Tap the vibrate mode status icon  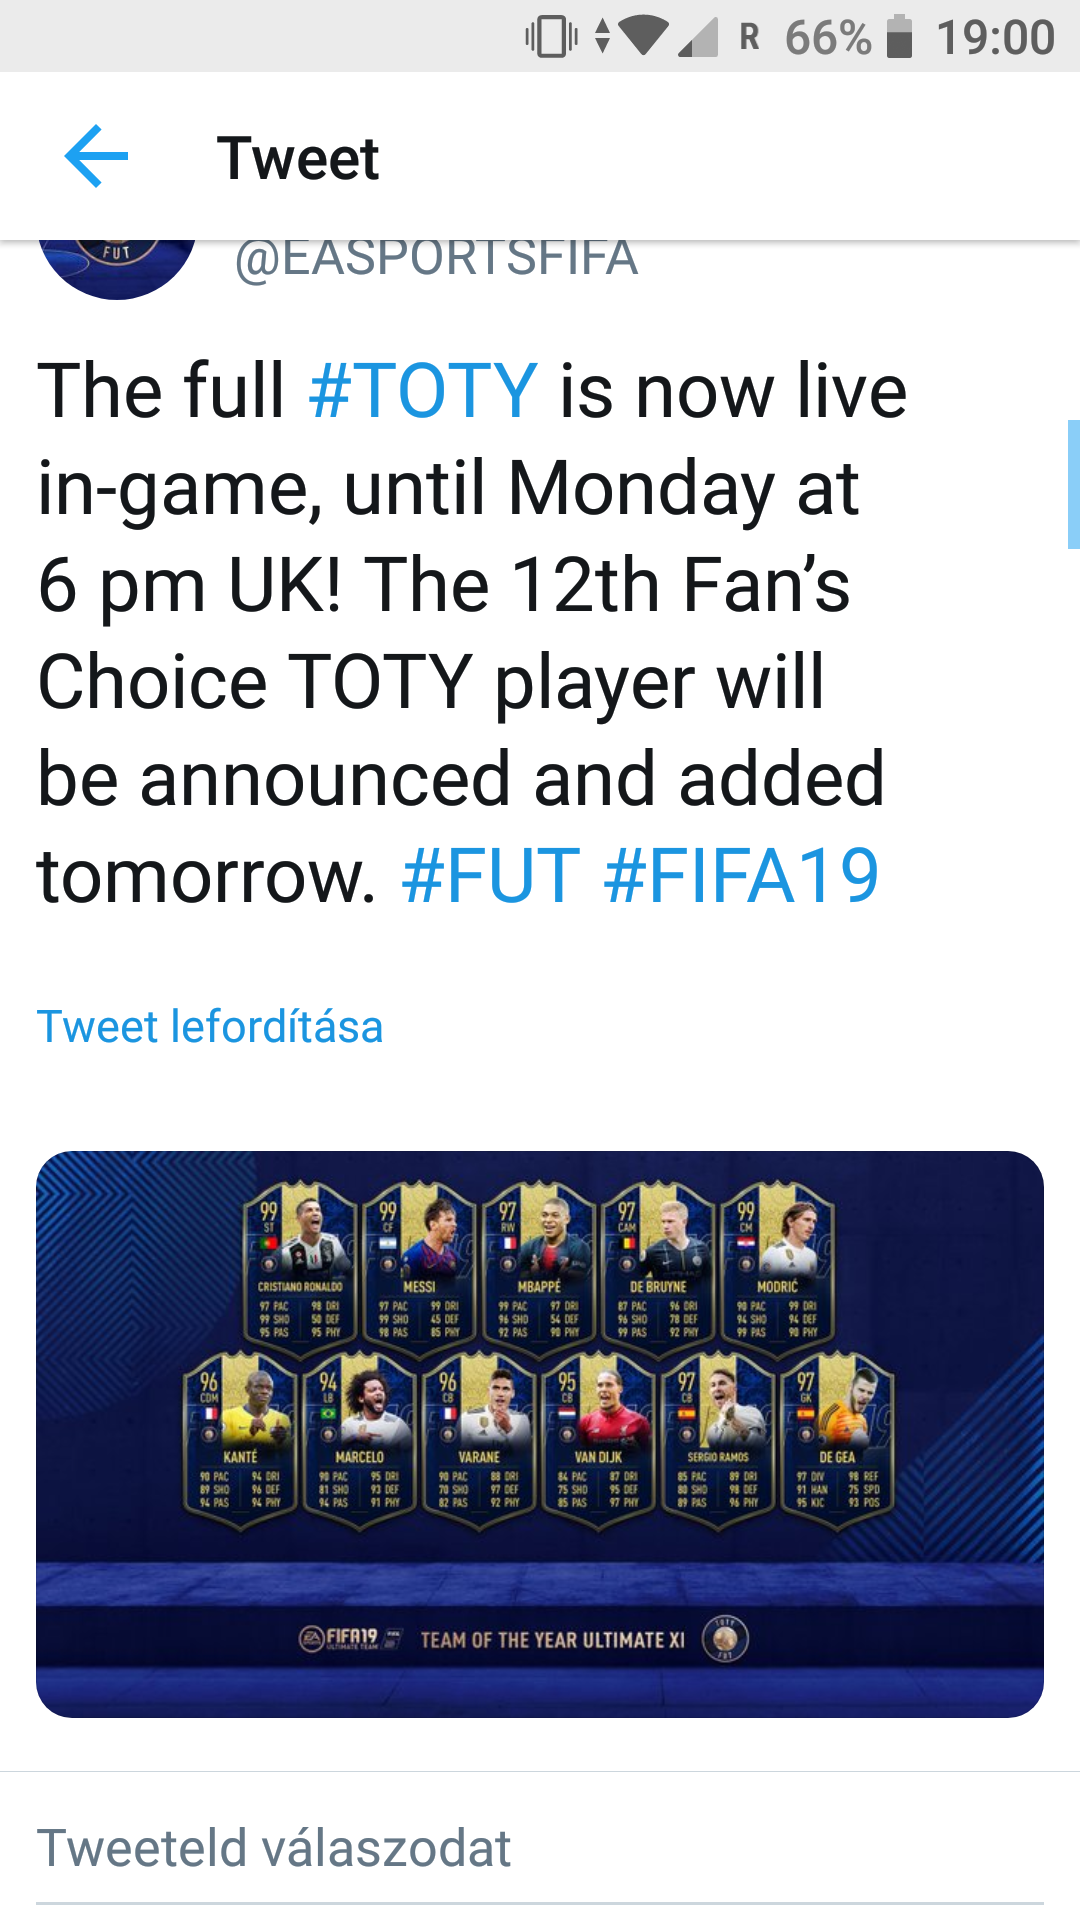[x=551, y=37]
